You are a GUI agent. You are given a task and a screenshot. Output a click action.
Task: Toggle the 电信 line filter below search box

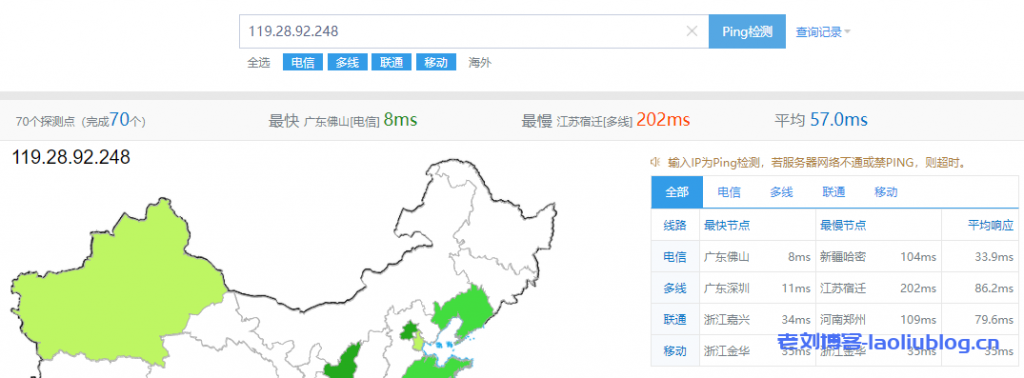pyautogui.click(x=302, y=63)
